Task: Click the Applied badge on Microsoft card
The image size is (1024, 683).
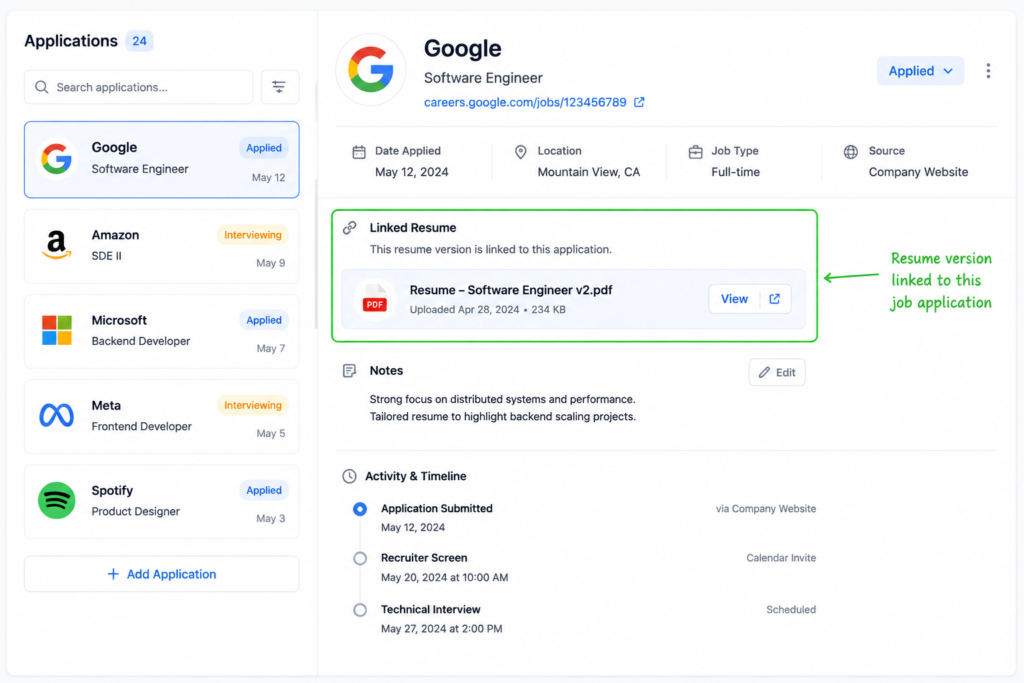Action: (264, 320)
